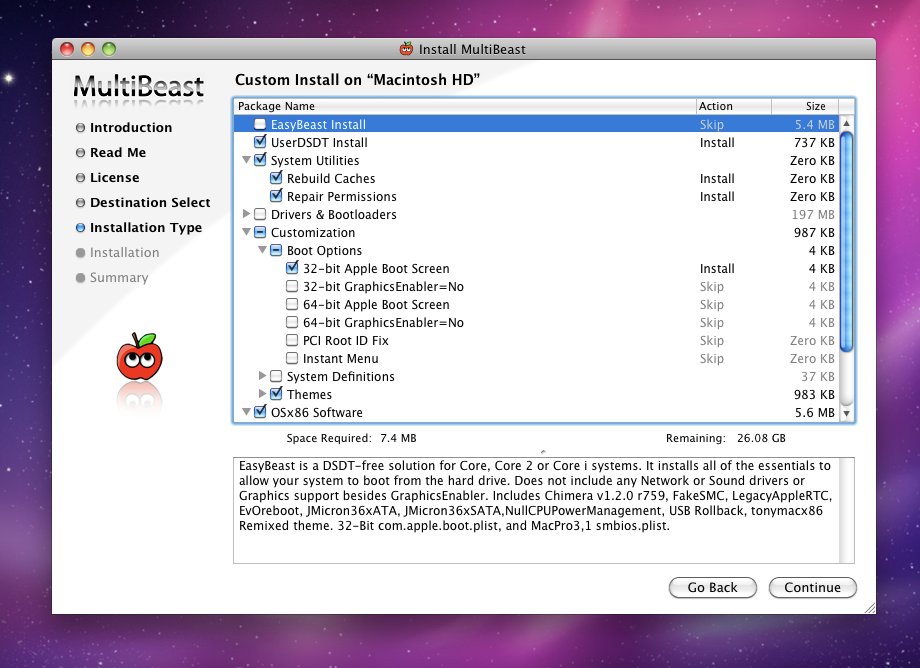The height and width of the screenshot is (668, 920).
Task: Enable the EasyBeast Install checkbox
Action: coord(260,125)
